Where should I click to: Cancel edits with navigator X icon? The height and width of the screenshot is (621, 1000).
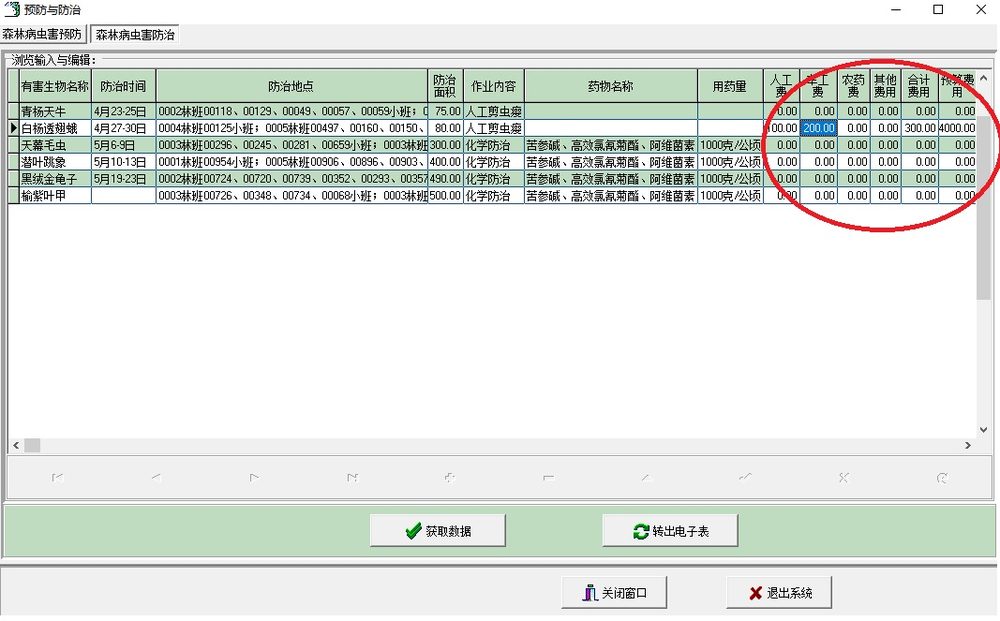(x=843, y=478)
